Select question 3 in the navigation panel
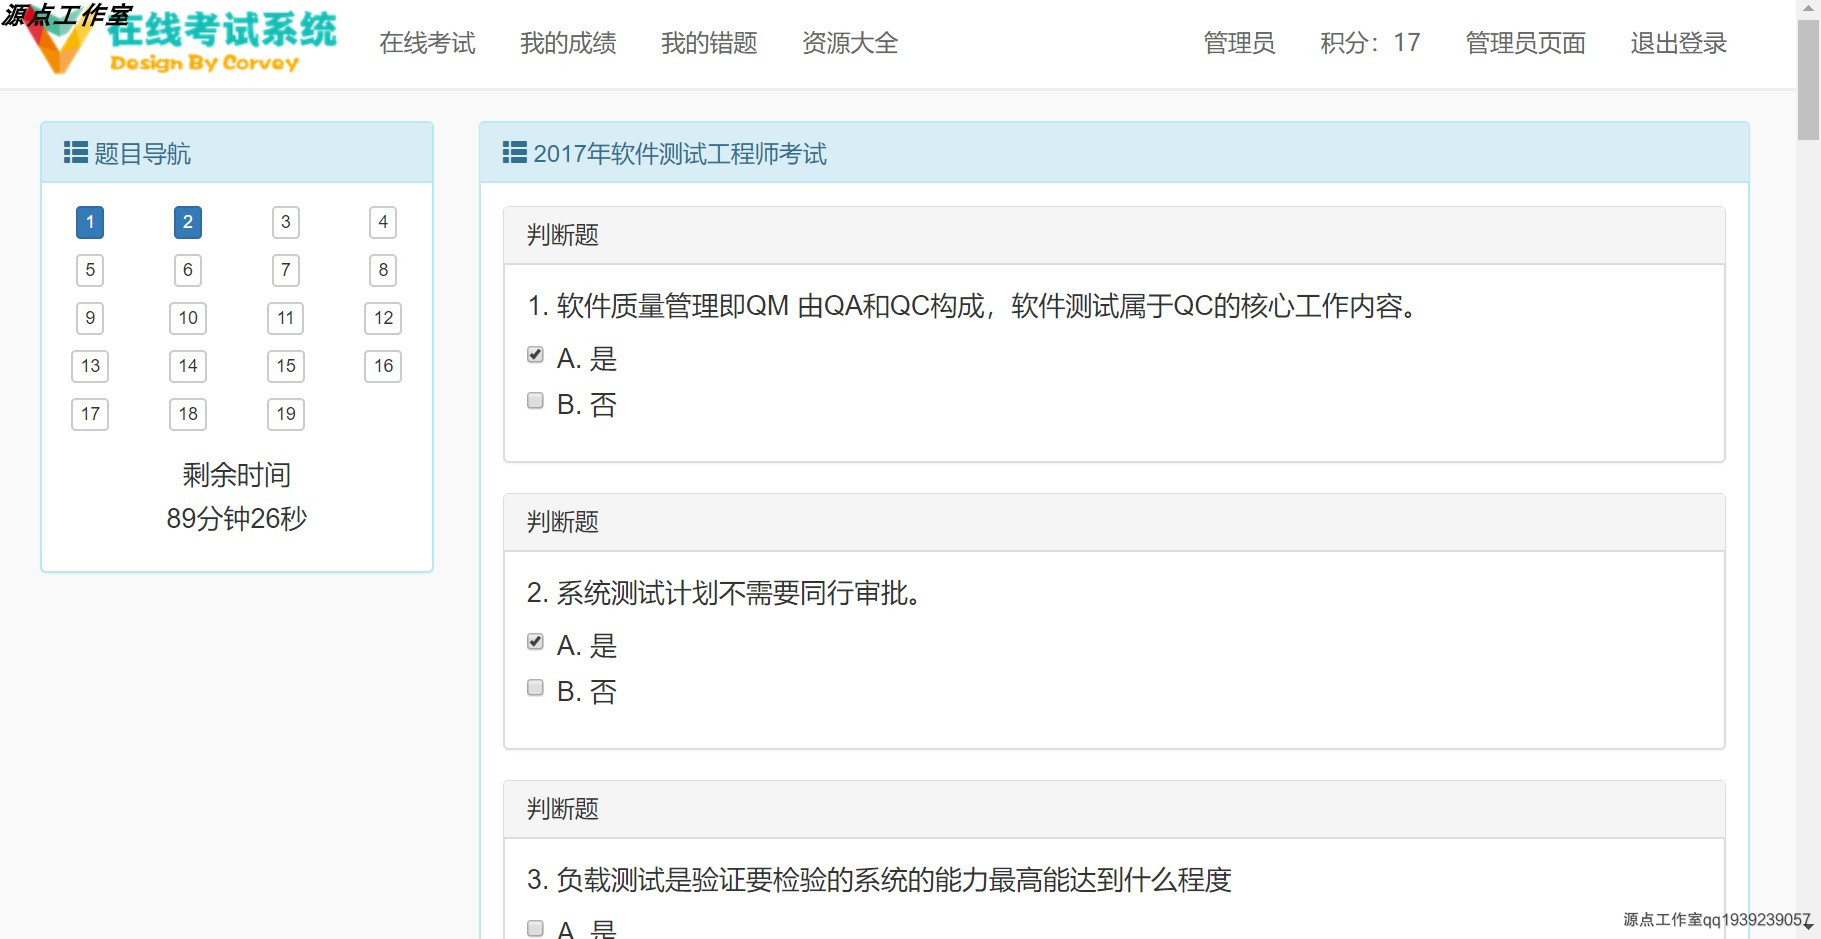The width and height of the screenshot is (1821, 939). 285,222
